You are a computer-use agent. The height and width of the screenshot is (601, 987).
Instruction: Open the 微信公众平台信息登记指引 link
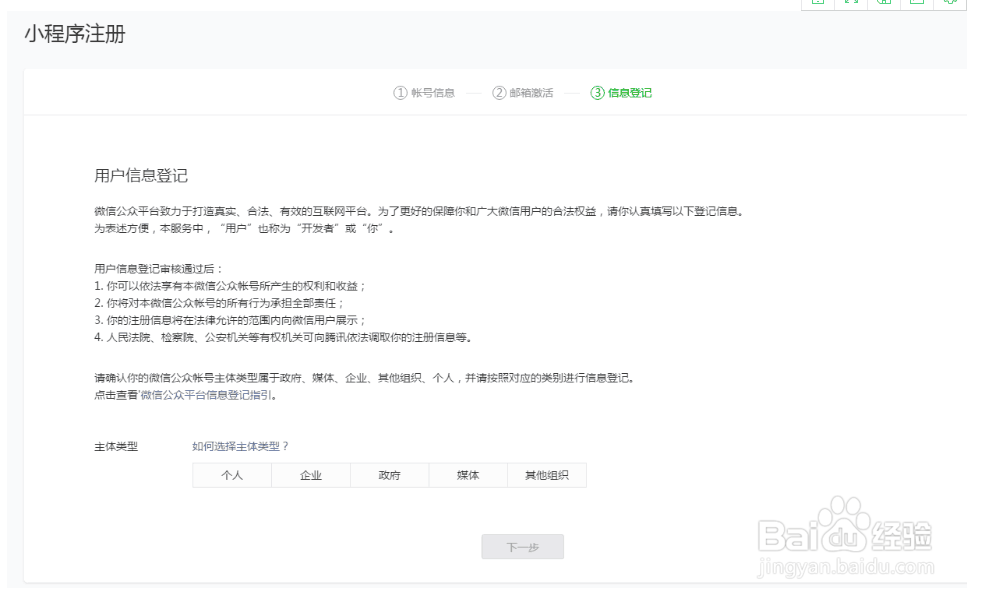206,395
